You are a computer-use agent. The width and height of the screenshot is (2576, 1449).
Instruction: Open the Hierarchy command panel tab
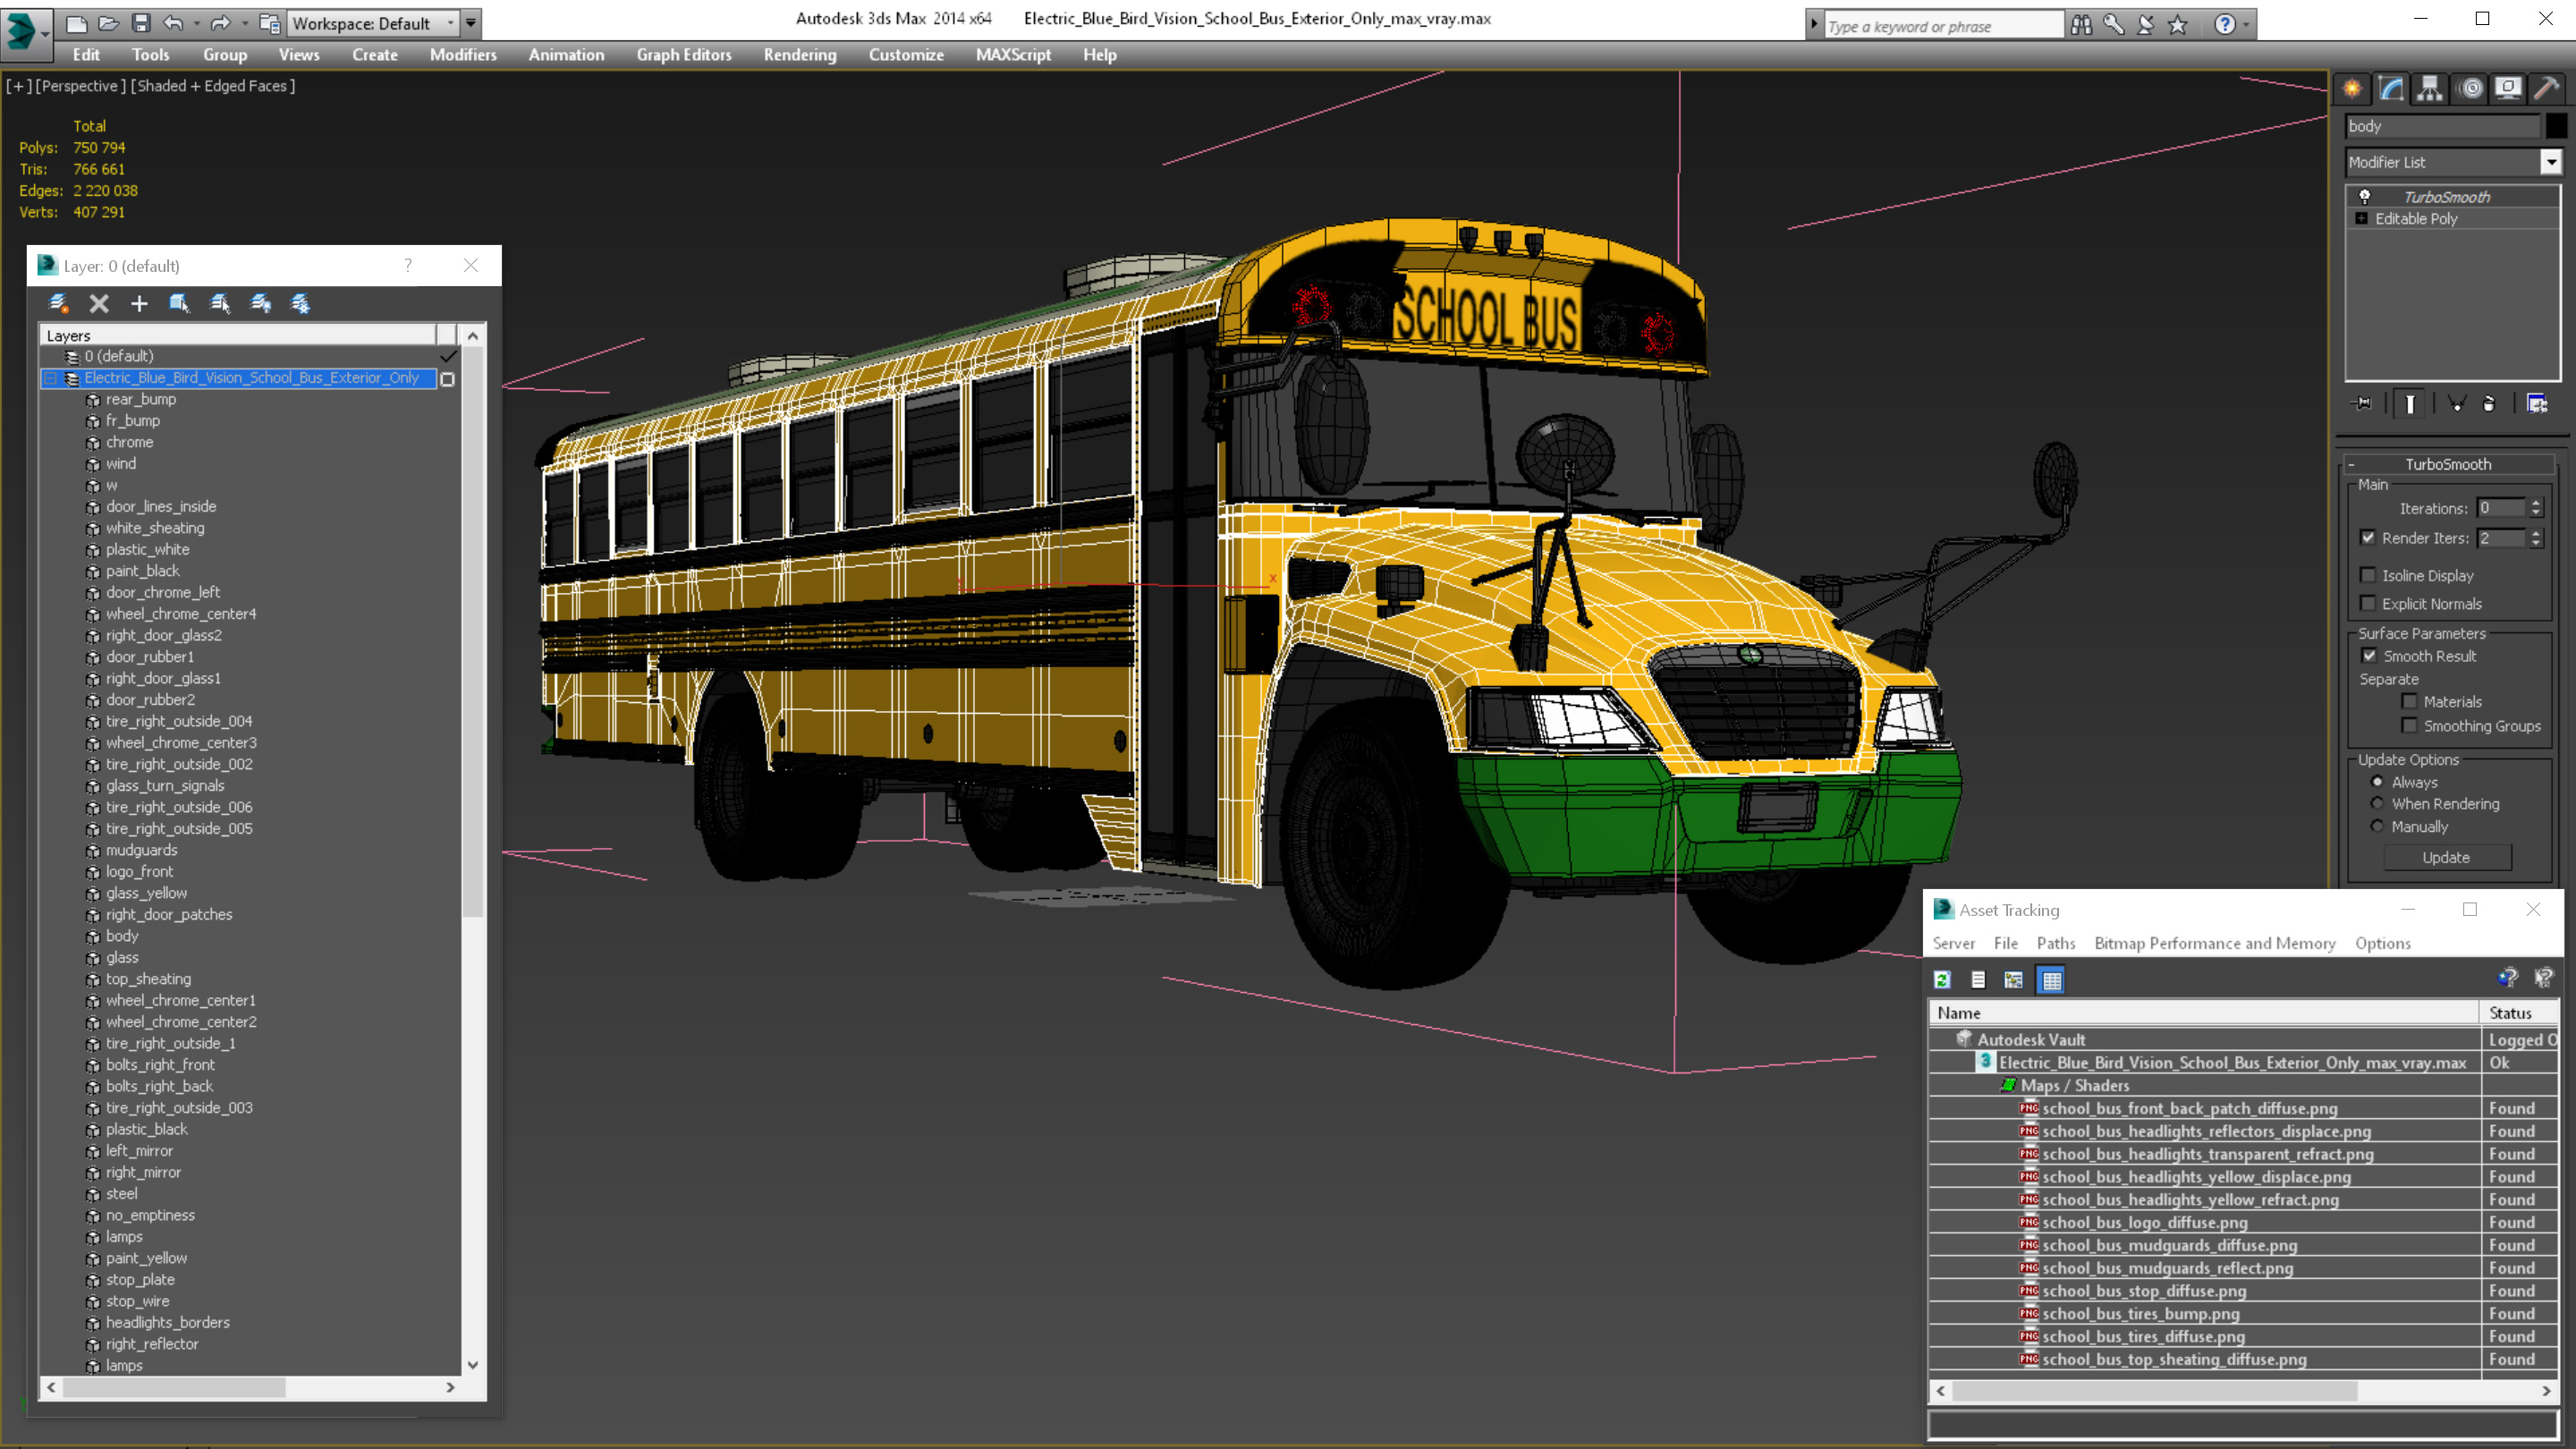pyautogui.click(x=2430, y=89)
